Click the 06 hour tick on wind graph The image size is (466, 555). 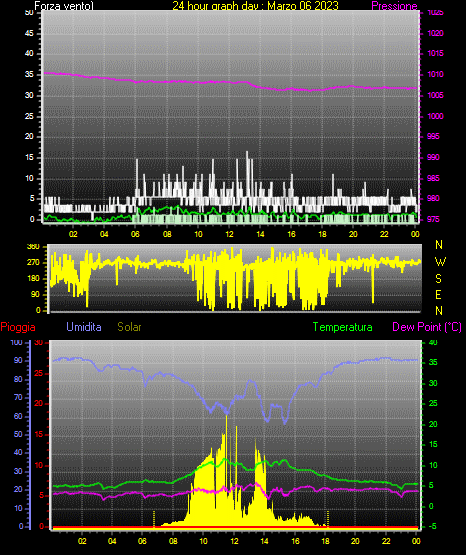(135, 234)
